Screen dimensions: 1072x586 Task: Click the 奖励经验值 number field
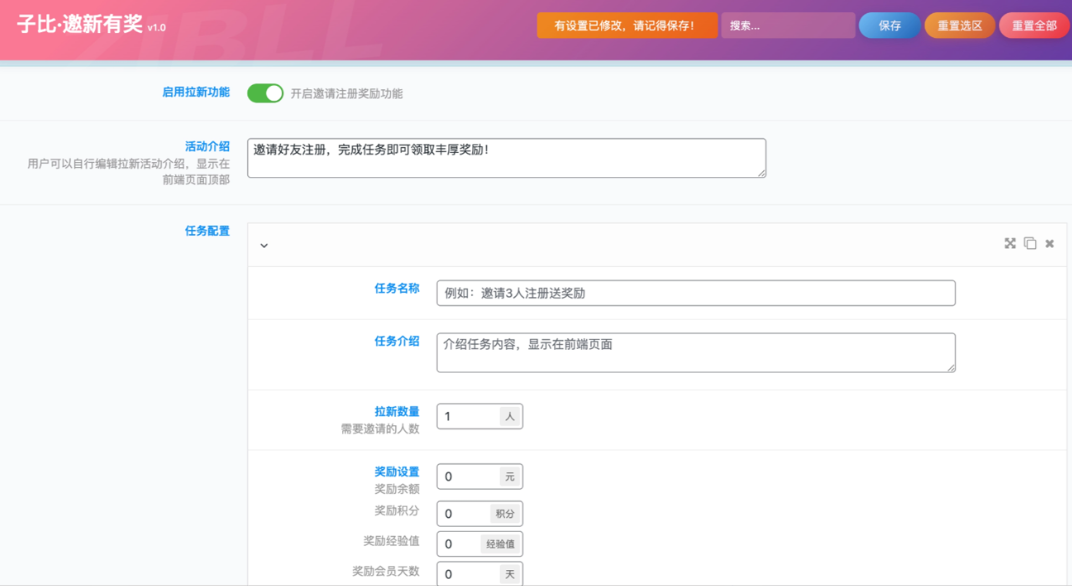[458, 544]
